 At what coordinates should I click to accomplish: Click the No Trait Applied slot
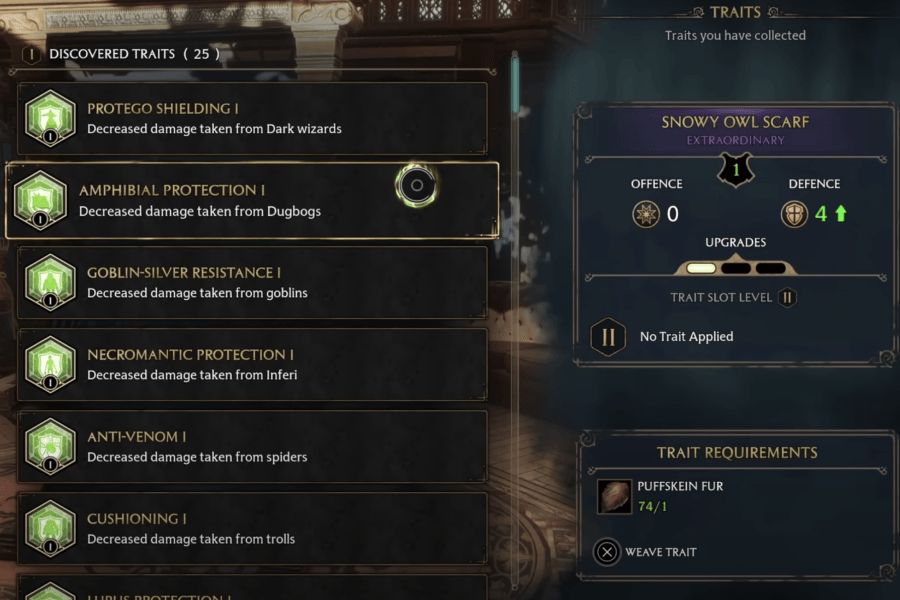700,336
